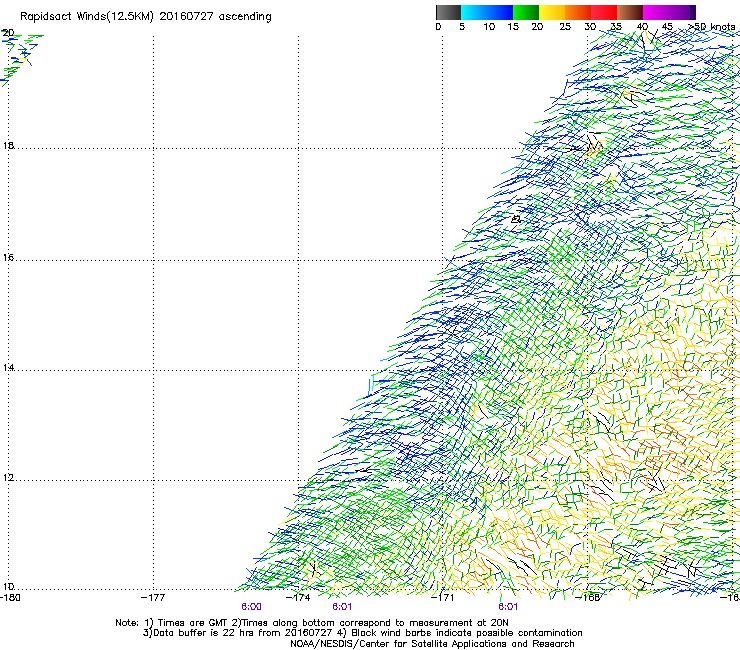
Task: Click the longitude '-174' axis label
Action: click(298, 598)
